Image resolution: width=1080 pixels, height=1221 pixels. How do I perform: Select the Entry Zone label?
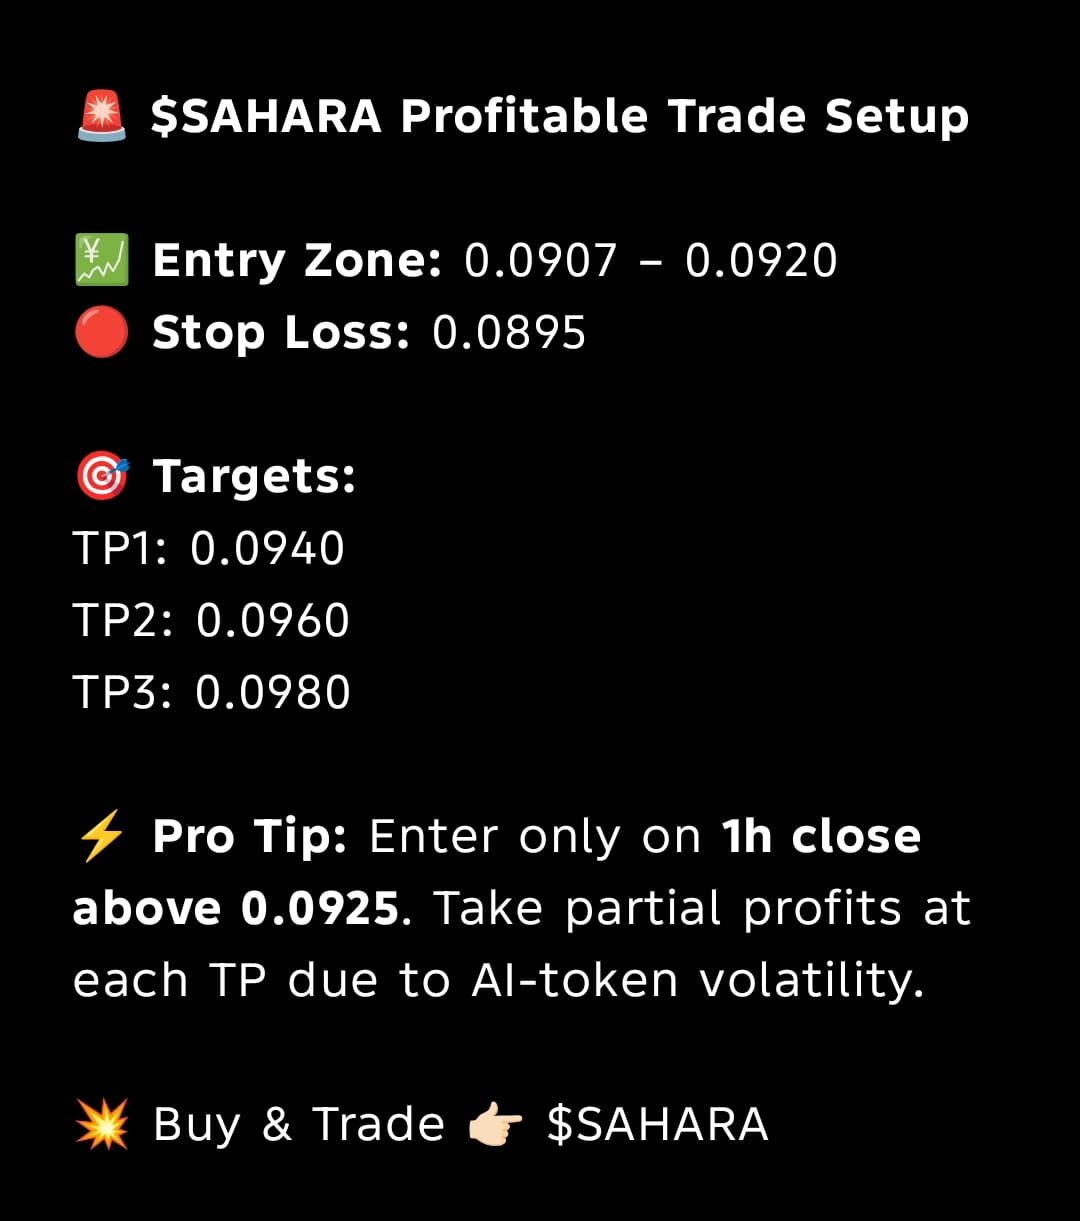[297, 261]
